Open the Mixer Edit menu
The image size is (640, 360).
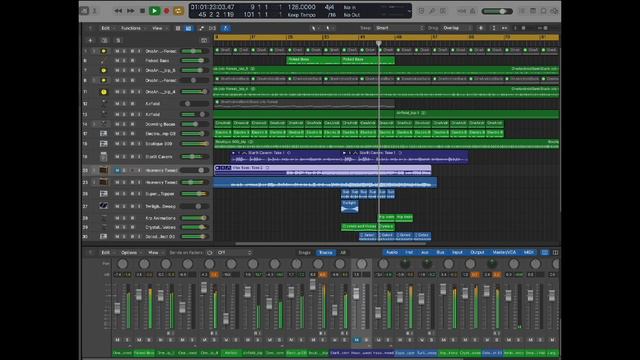click(106, 253)
